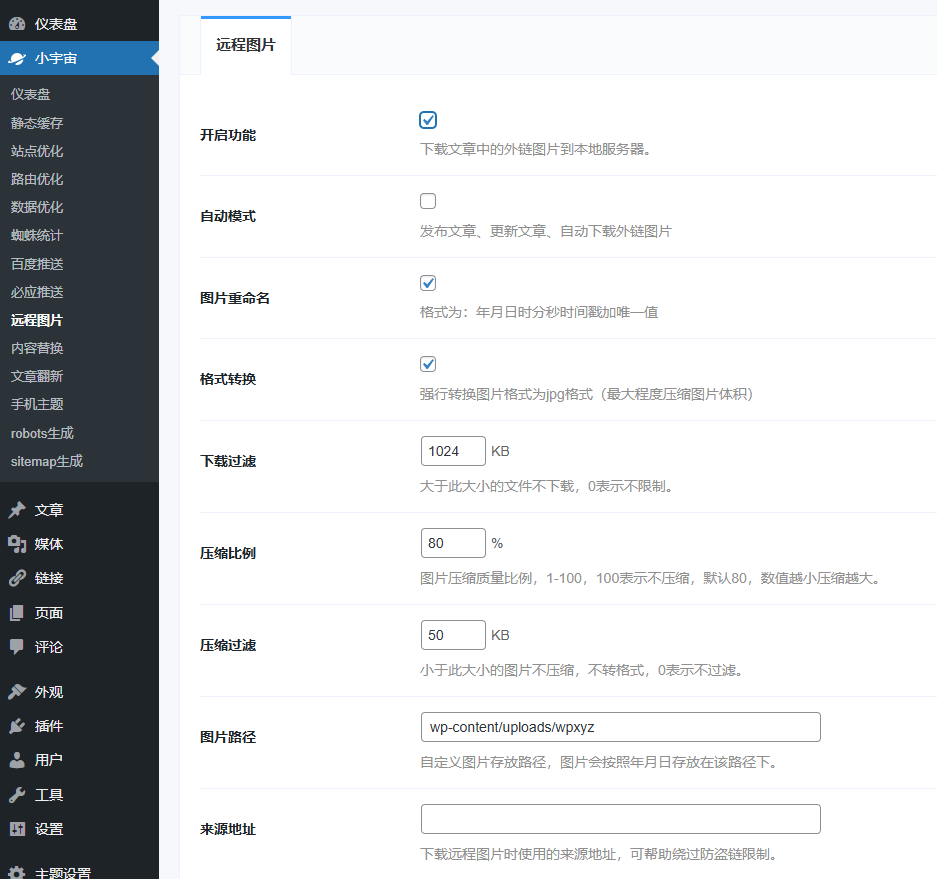Open the 文章 (Posts) pin icon

[x=17, y=509]
